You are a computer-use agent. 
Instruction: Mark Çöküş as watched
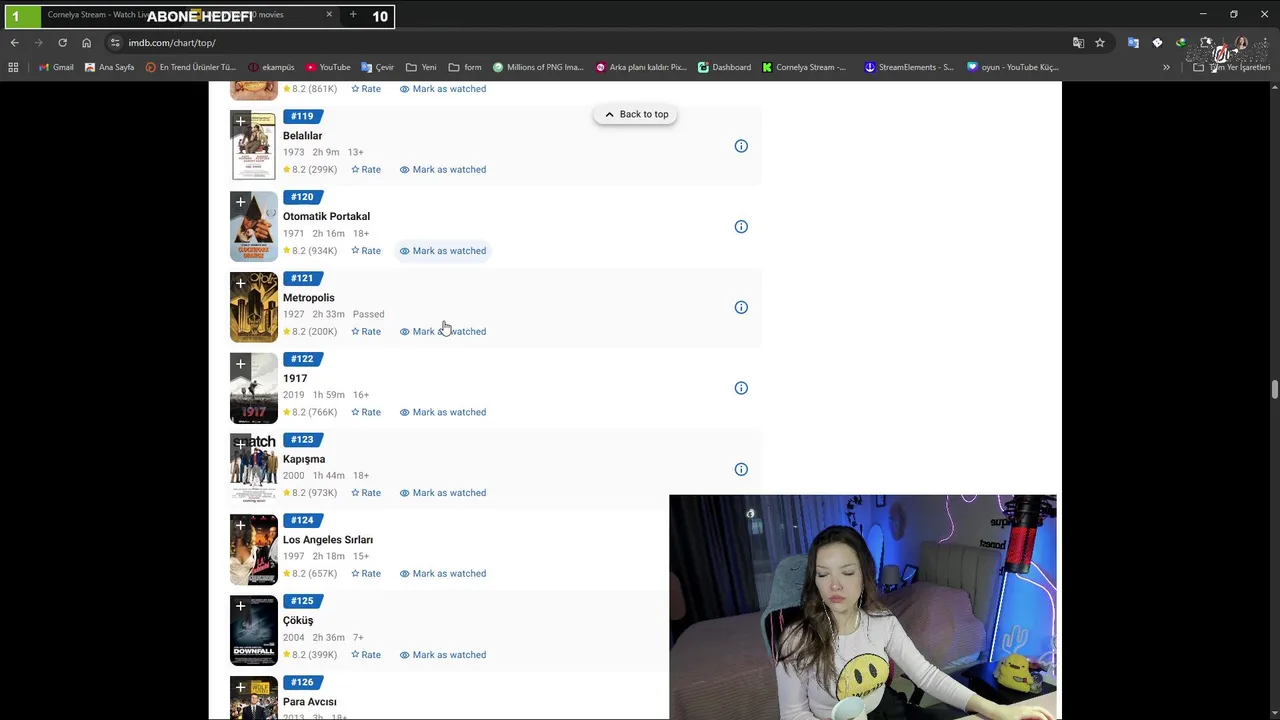[x=443, y=655]
